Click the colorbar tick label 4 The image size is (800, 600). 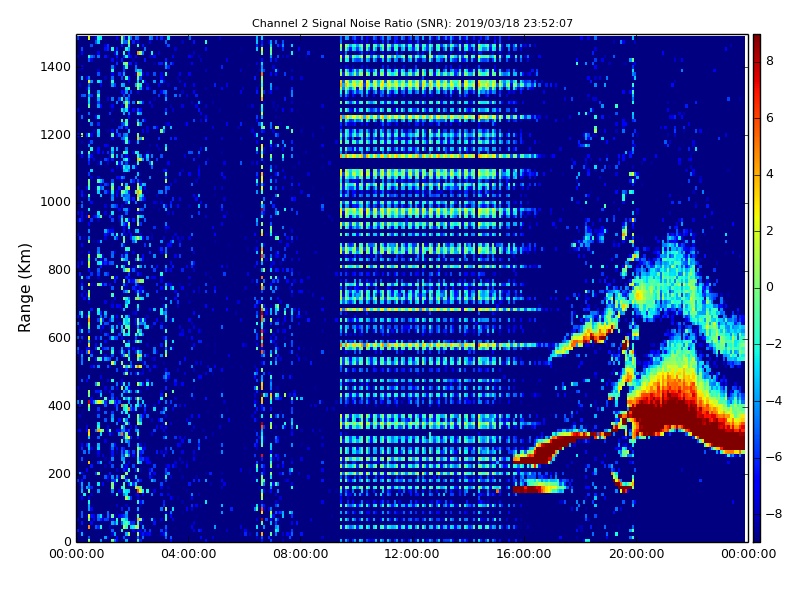click(x=770, y=174)
